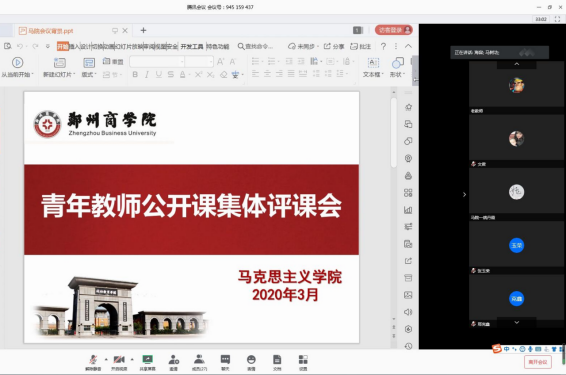Click the align left icon
This screenshot has height=375, width=566.
point(255,74)
